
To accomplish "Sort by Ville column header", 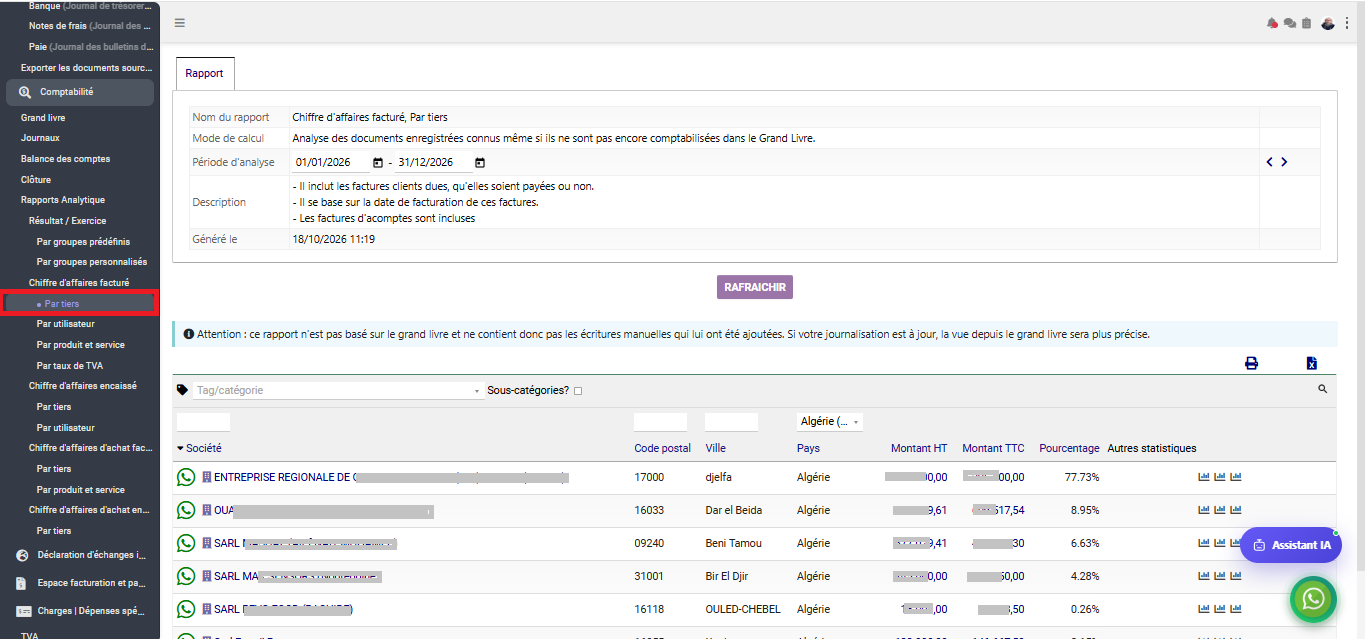I will (x=715, y=449).
